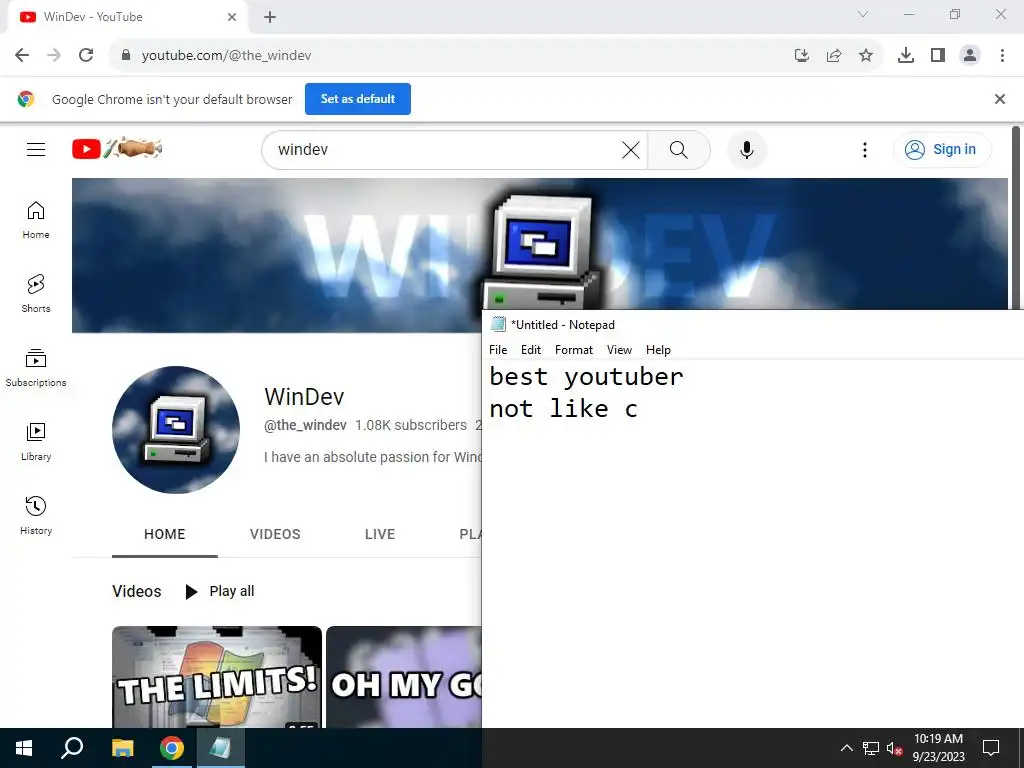Click the network tray icon
The height and width of the screenshot is (768, 1024).
(871, 748)
